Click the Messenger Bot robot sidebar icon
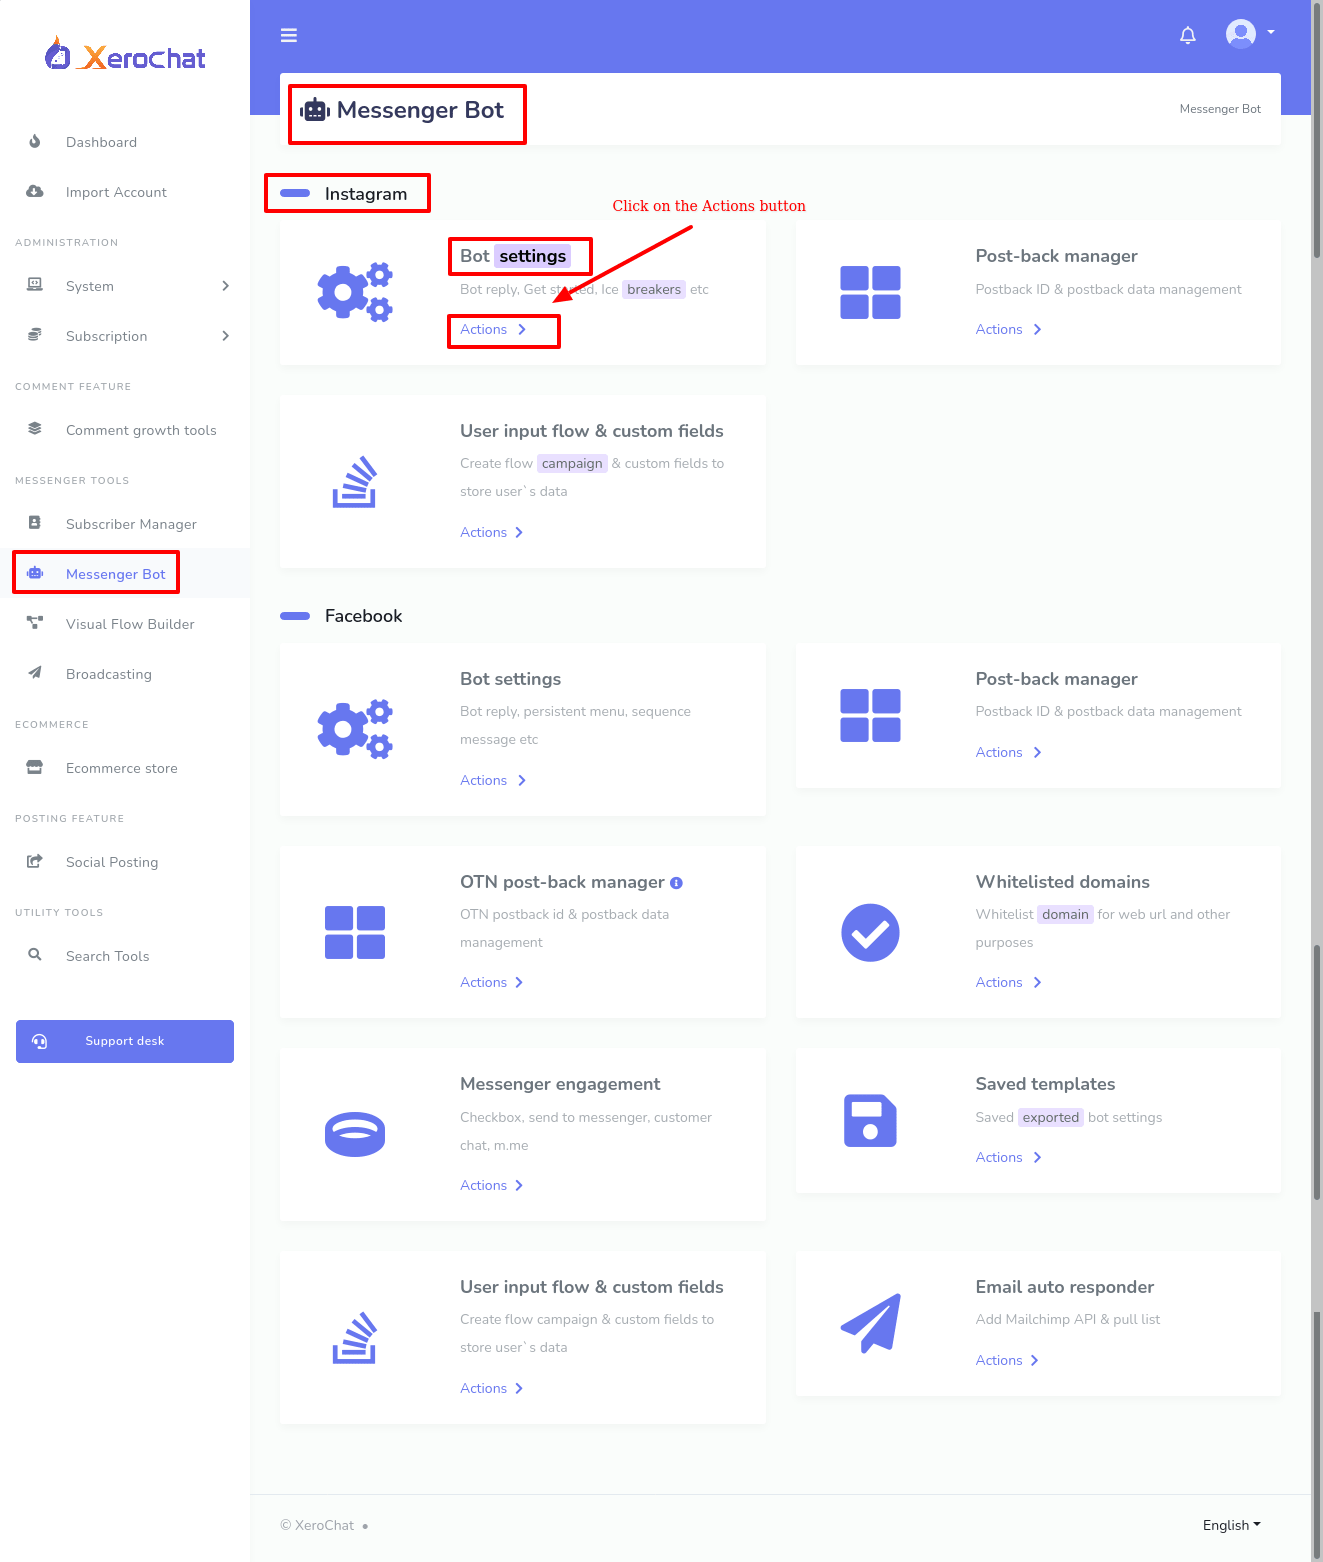1323x1562 pixels. pyautogui.click(x=35, y=573)
